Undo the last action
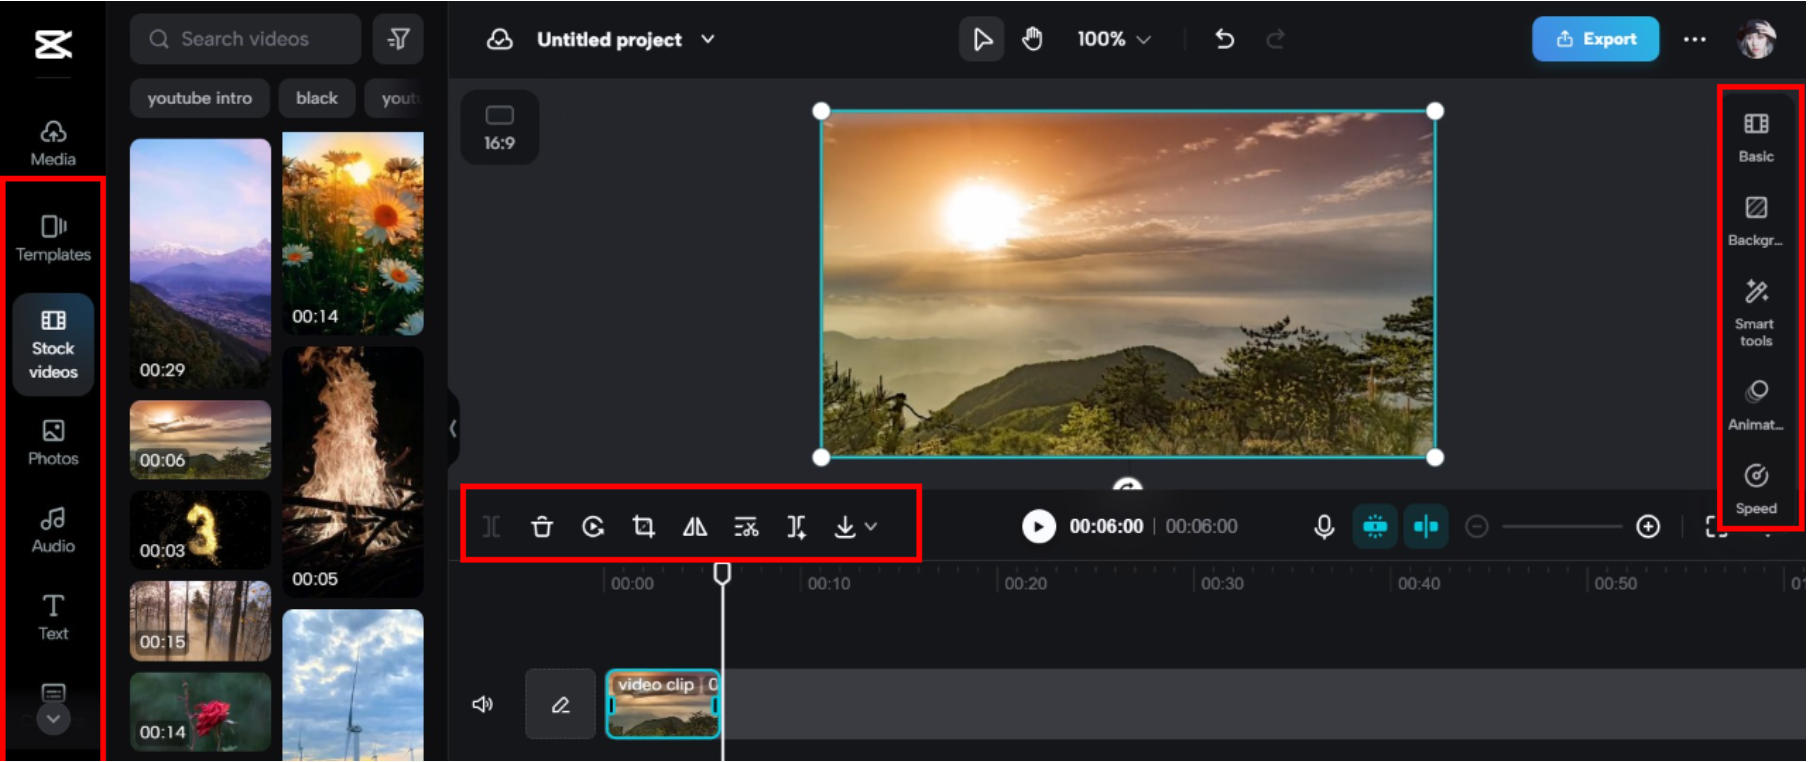Viewport: 1810px width, 762px height. 1224,39
